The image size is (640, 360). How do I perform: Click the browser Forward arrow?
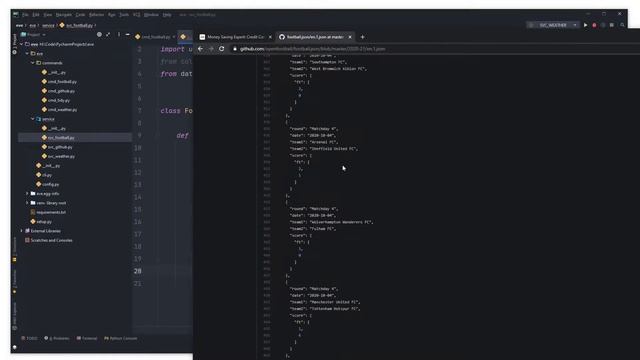click(211, 49)
